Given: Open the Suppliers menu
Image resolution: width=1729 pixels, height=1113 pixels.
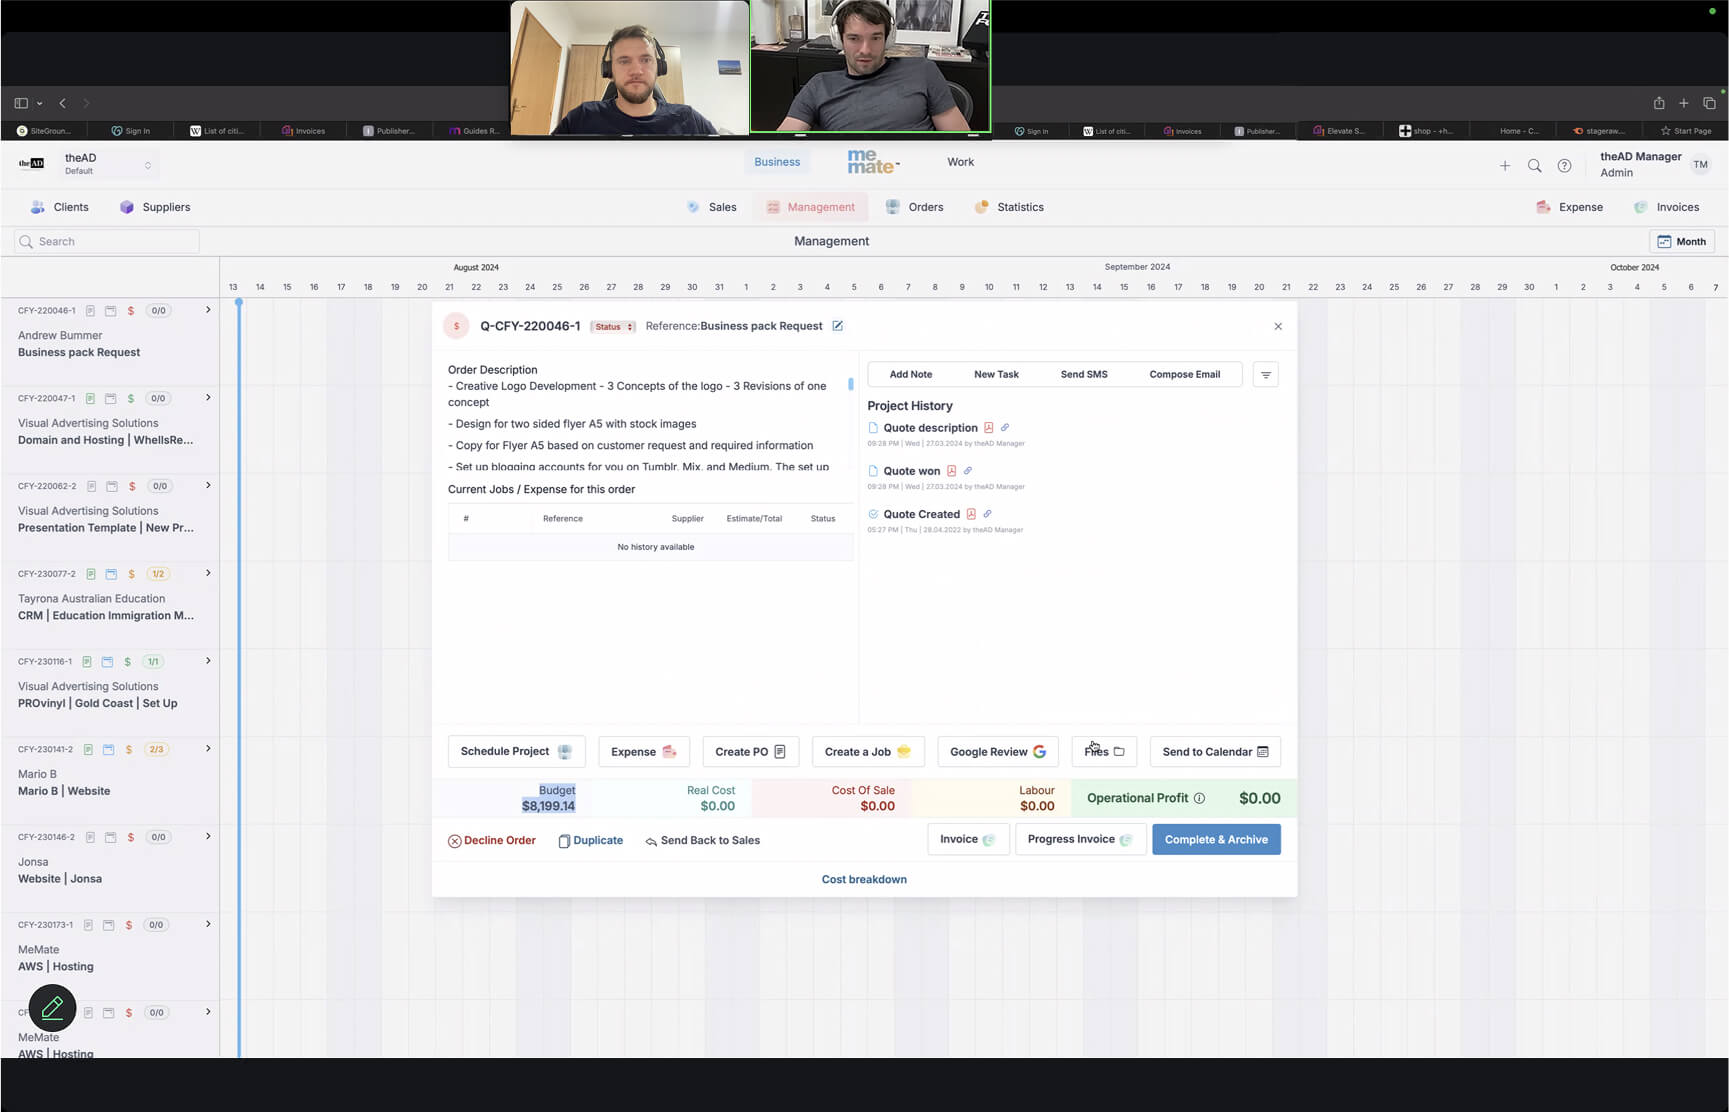Looking at the screenshot, I should click(154, 207).
